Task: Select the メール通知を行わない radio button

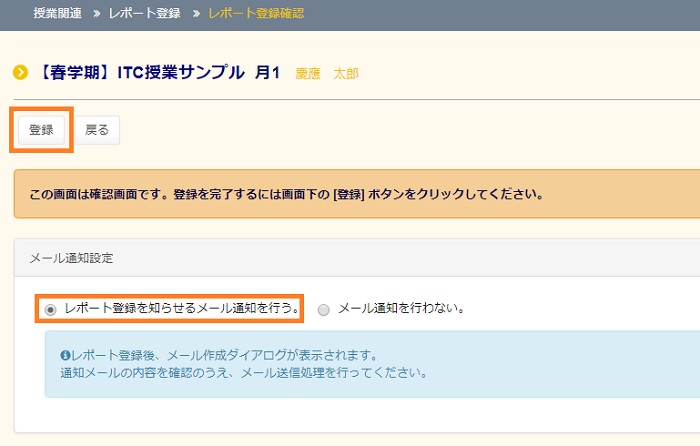Action: click(x=323, y=309)
